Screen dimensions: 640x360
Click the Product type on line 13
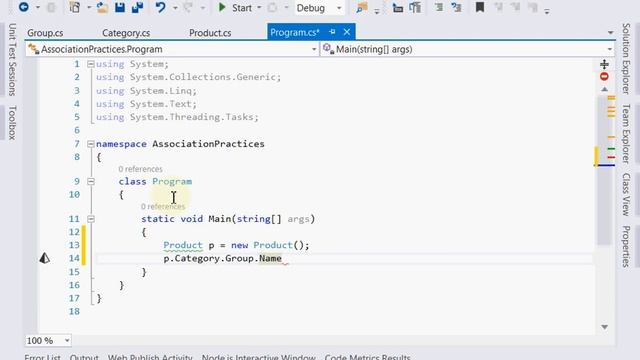click(x=183, y=245)
